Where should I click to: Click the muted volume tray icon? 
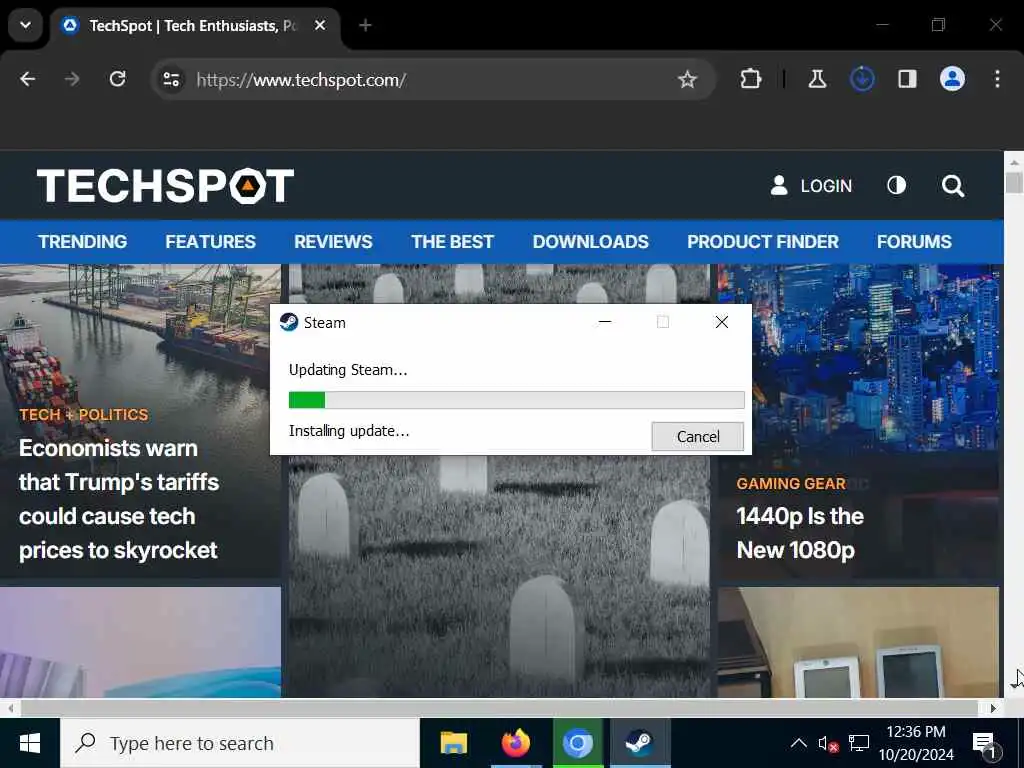pyautogui.click(x=828, y=743)
